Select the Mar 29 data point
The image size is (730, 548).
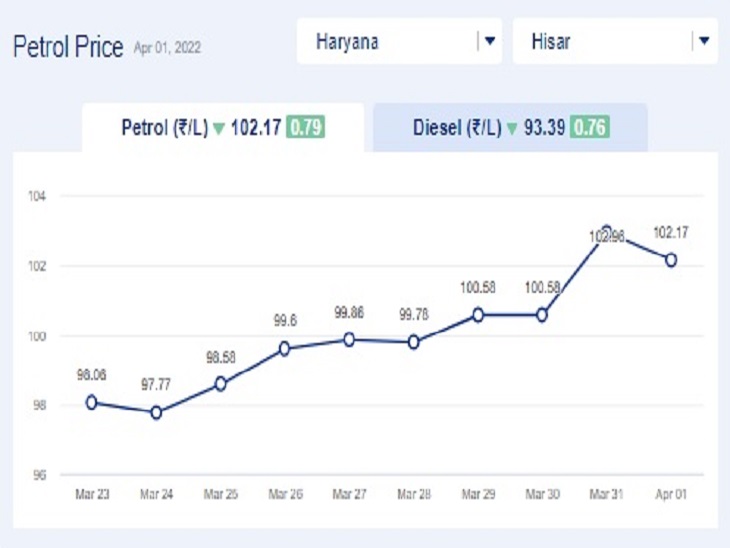coord(478,314)
